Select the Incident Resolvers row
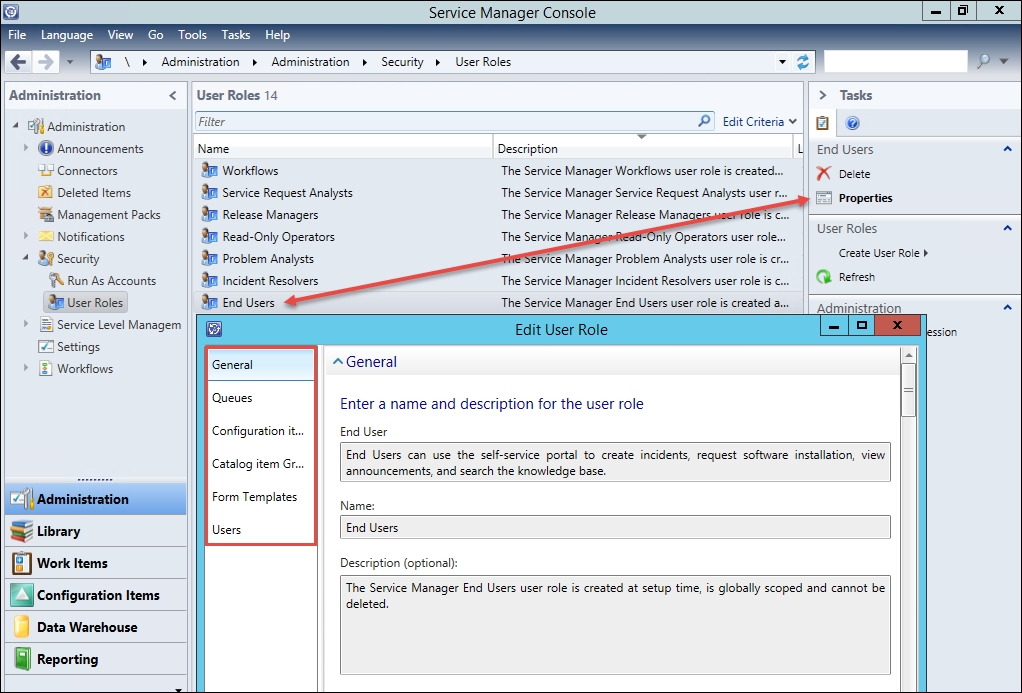The image size is (1022, 693). point(498,281)
